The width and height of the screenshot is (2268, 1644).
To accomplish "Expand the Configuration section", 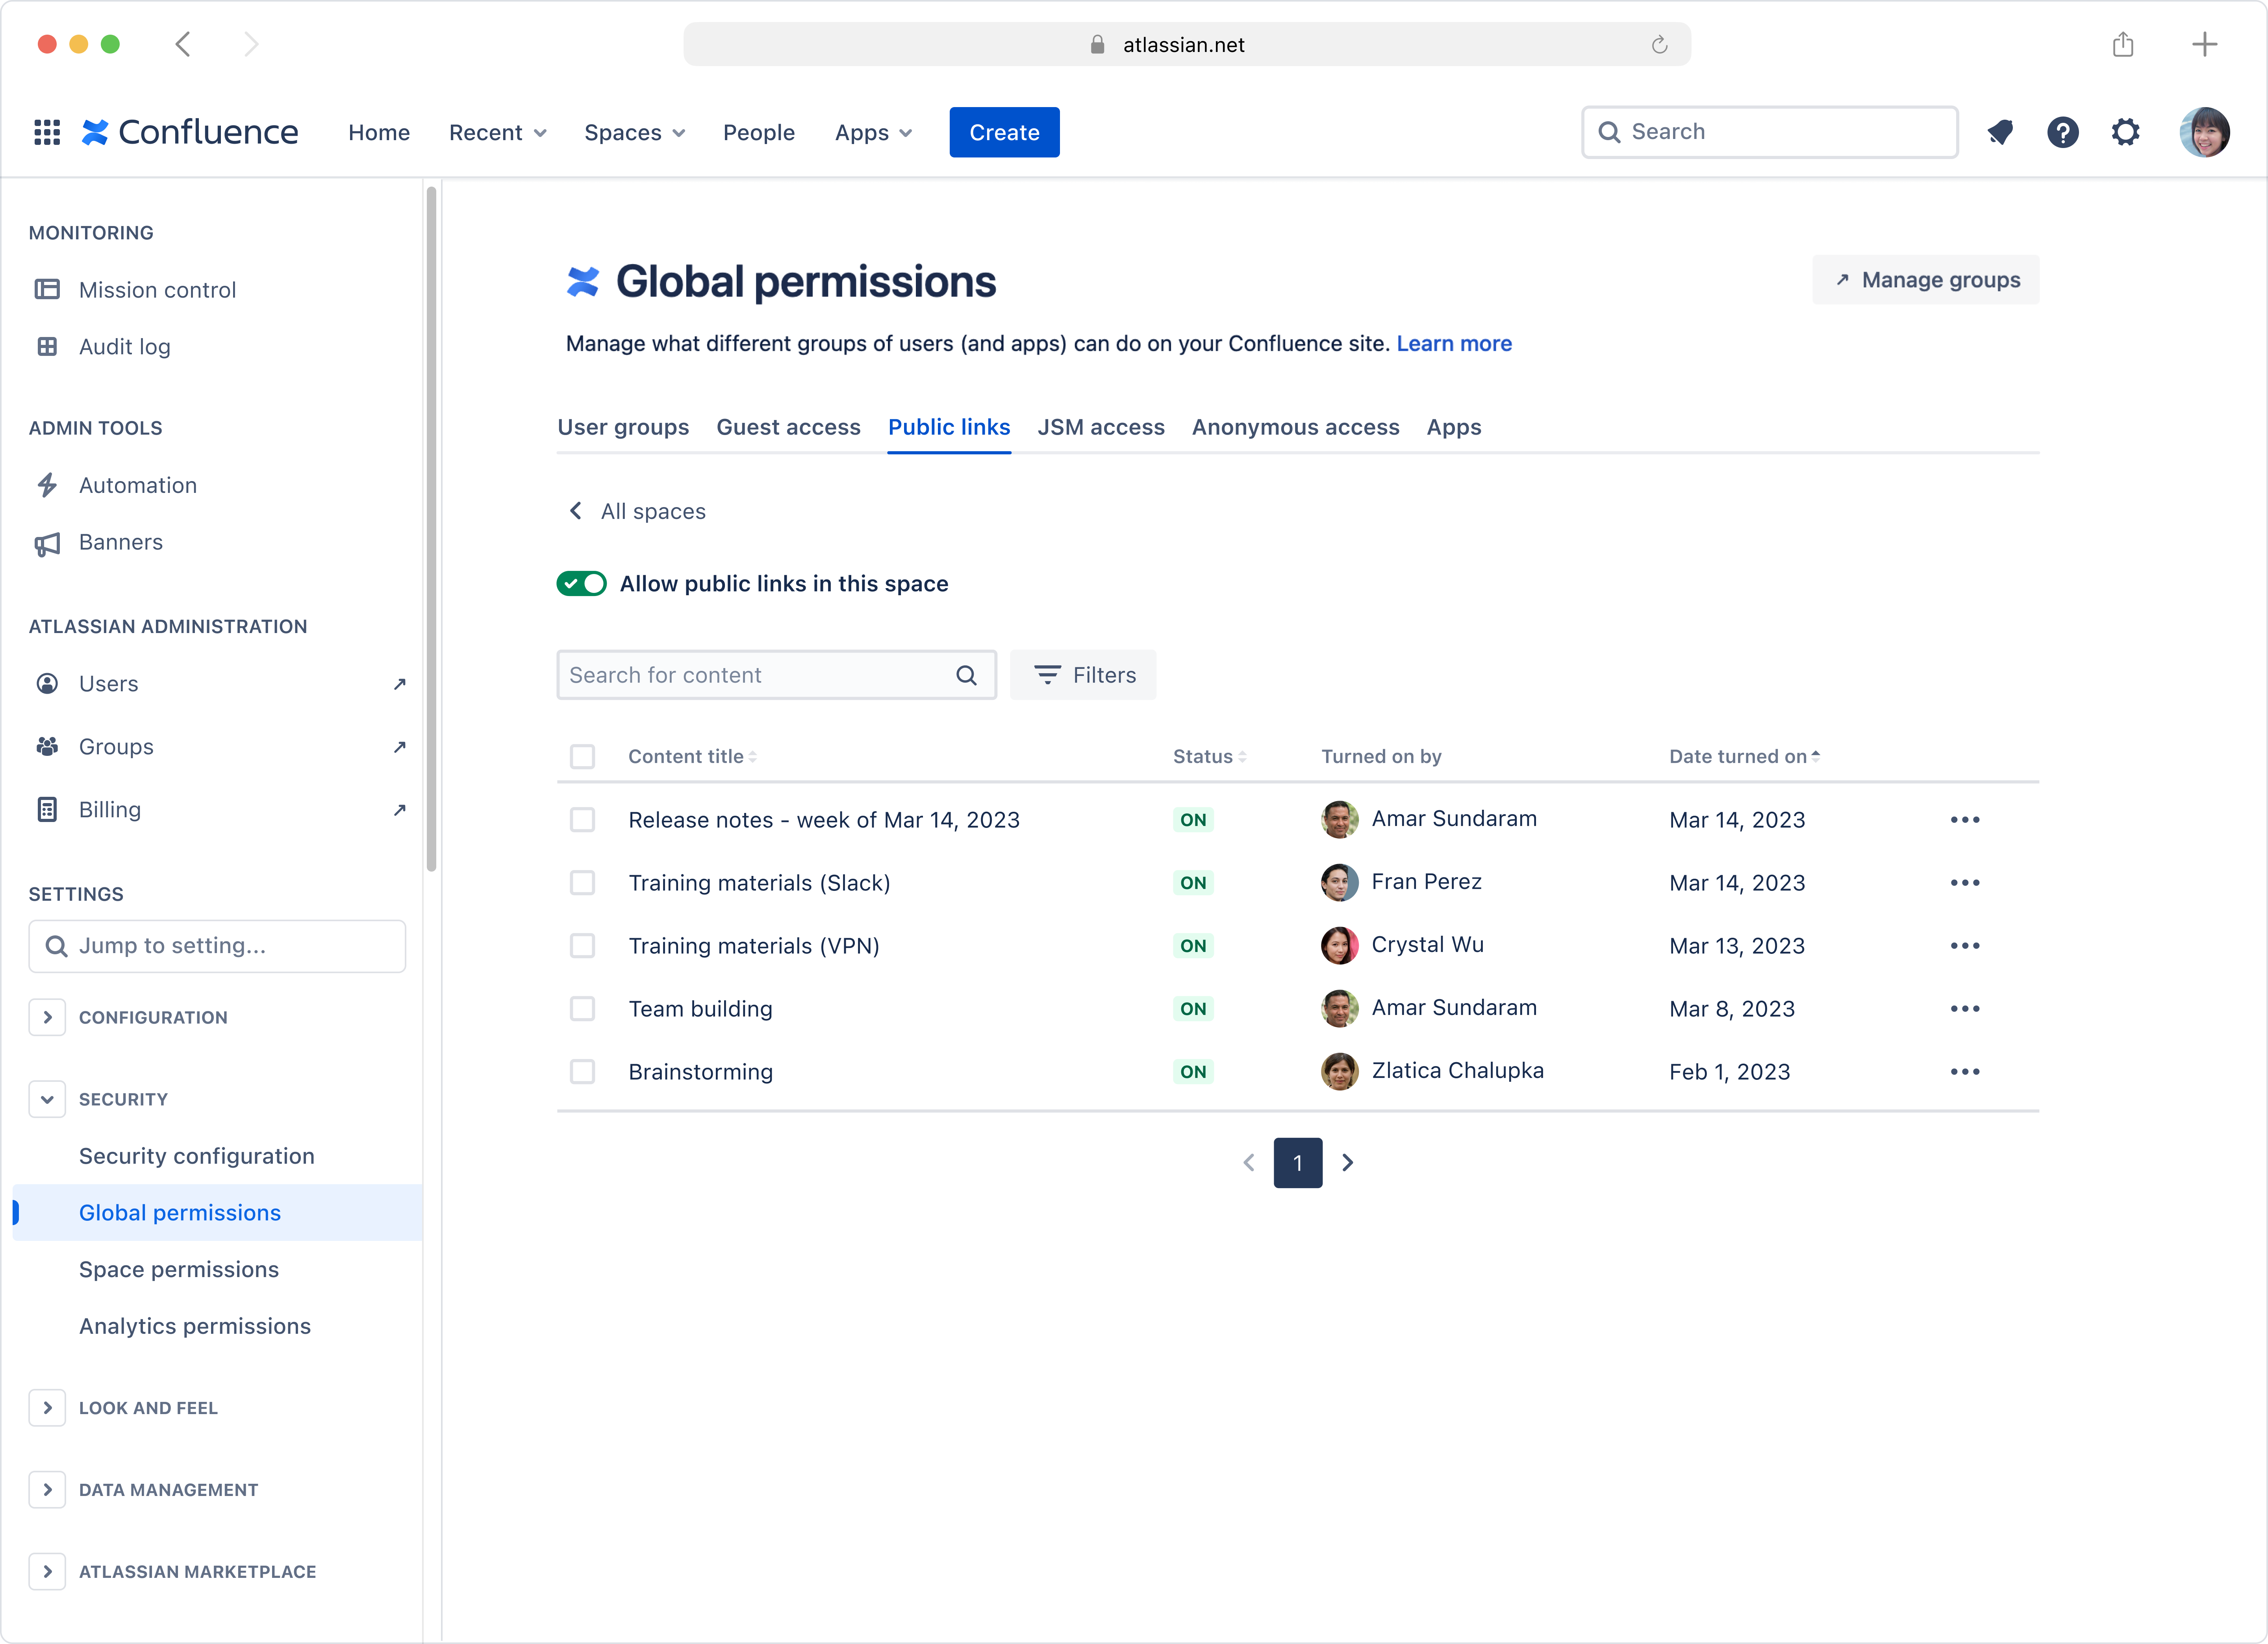I will tap(47, 1017).
